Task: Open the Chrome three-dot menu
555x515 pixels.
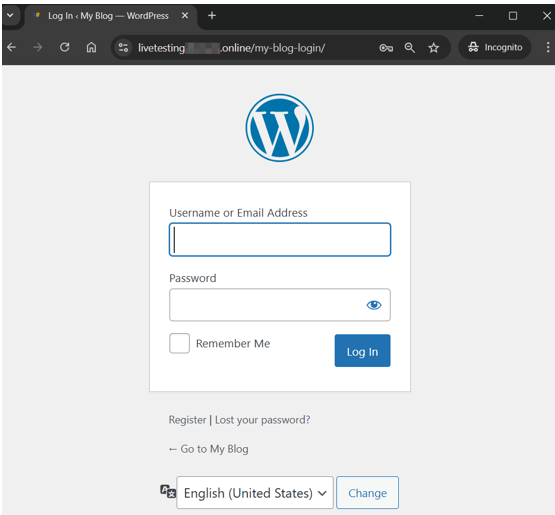Action: 548,47
